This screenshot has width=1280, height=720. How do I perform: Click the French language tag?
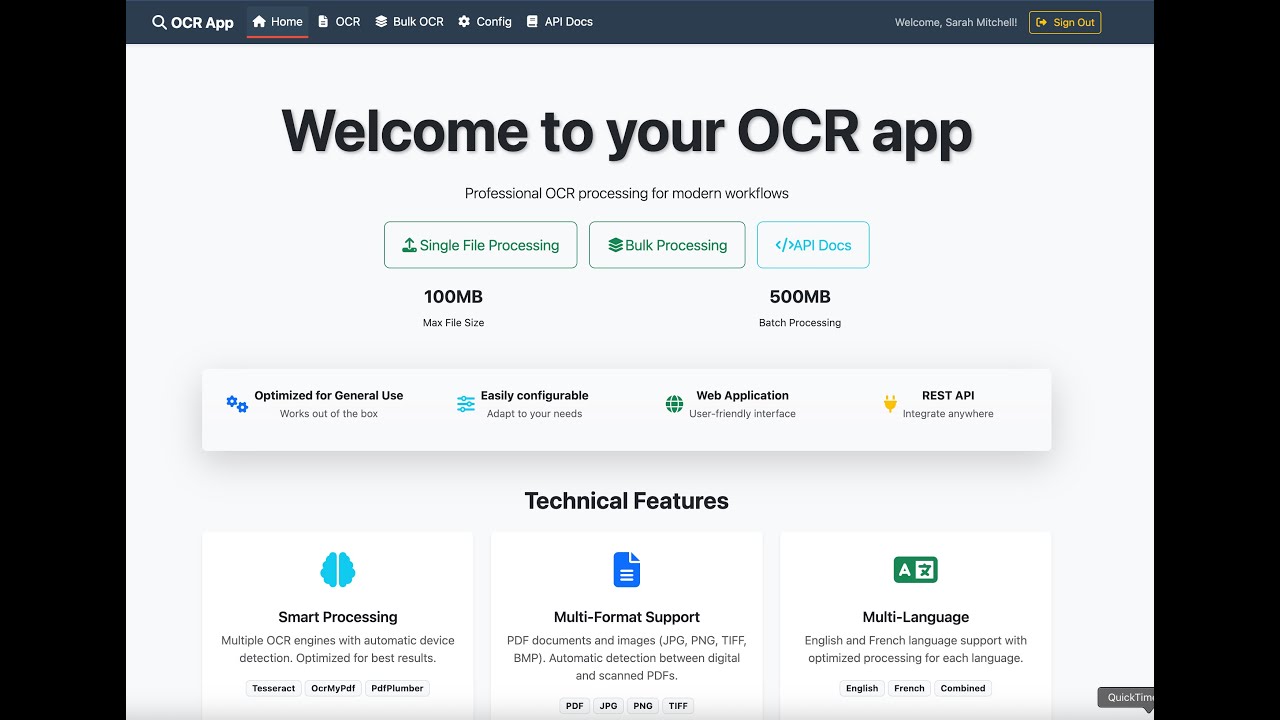[910, 688]
